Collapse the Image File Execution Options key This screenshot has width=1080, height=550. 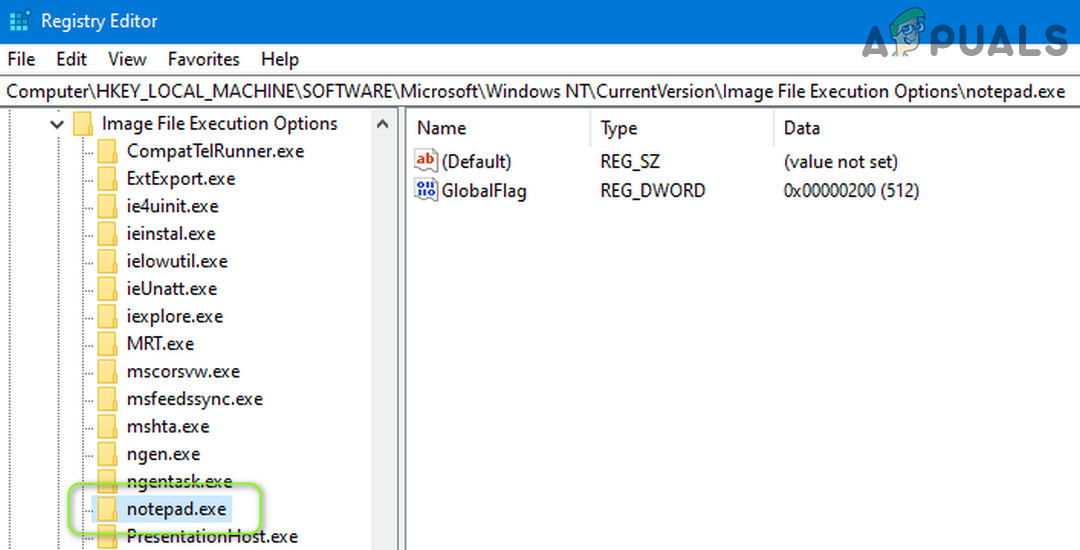click(x=57, y=124)
